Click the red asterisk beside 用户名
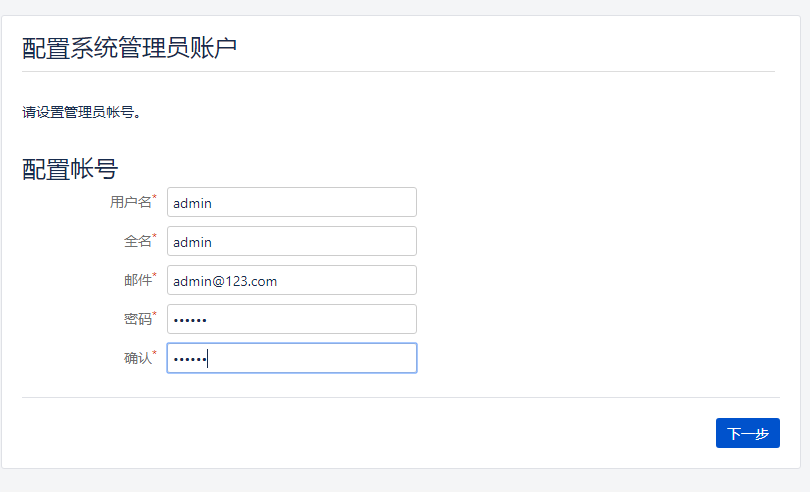The height and width of the screenshot is (492, 810). (x=155, y=197)
